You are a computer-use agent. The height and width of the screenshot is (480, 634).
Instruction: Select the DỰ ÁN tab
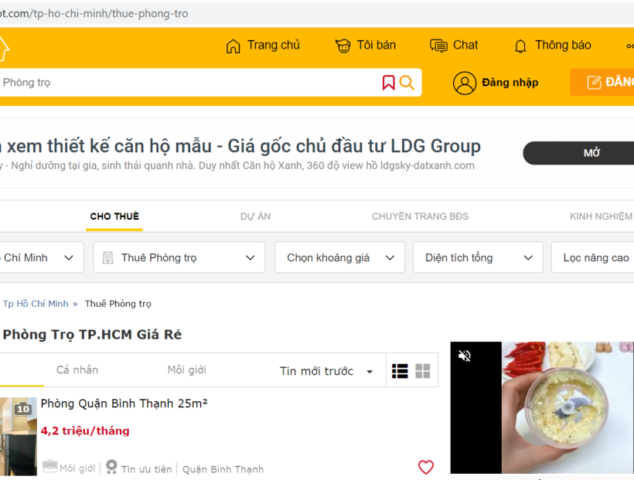(256, 216)
